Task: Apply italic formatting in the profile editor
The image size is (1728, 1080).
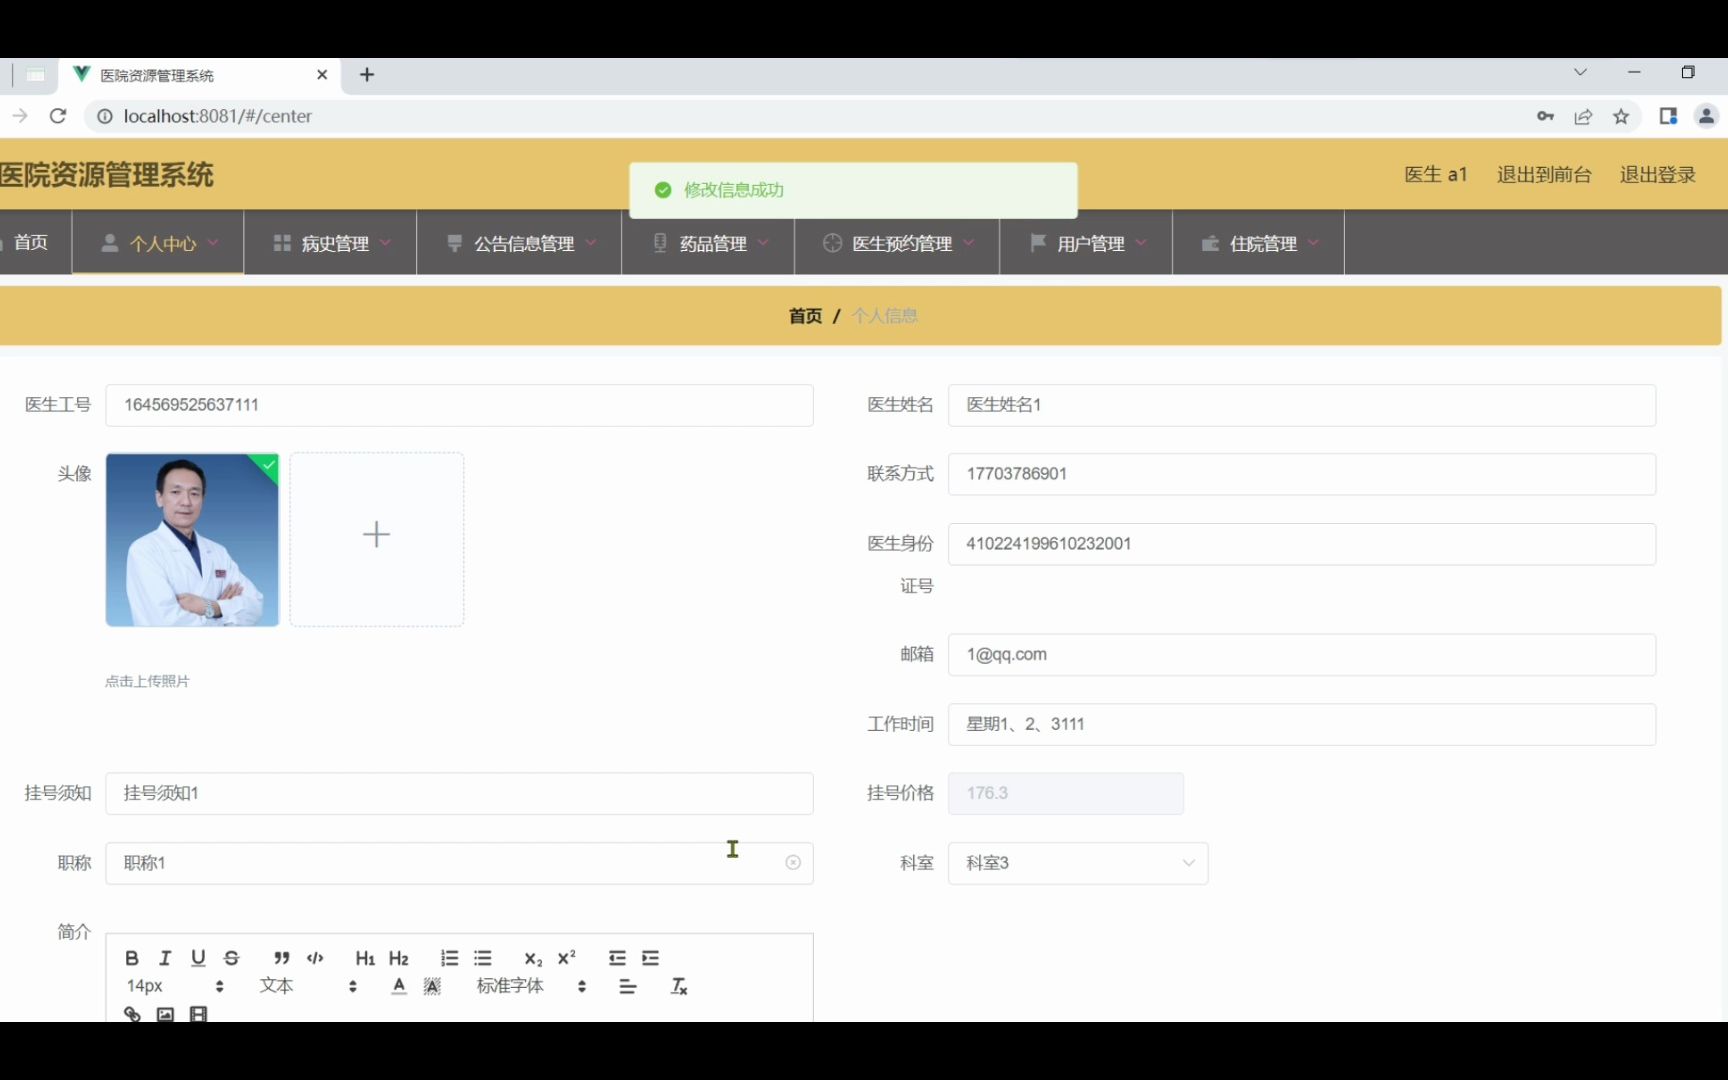Action: pyautogui.click(x=165, y=957)
